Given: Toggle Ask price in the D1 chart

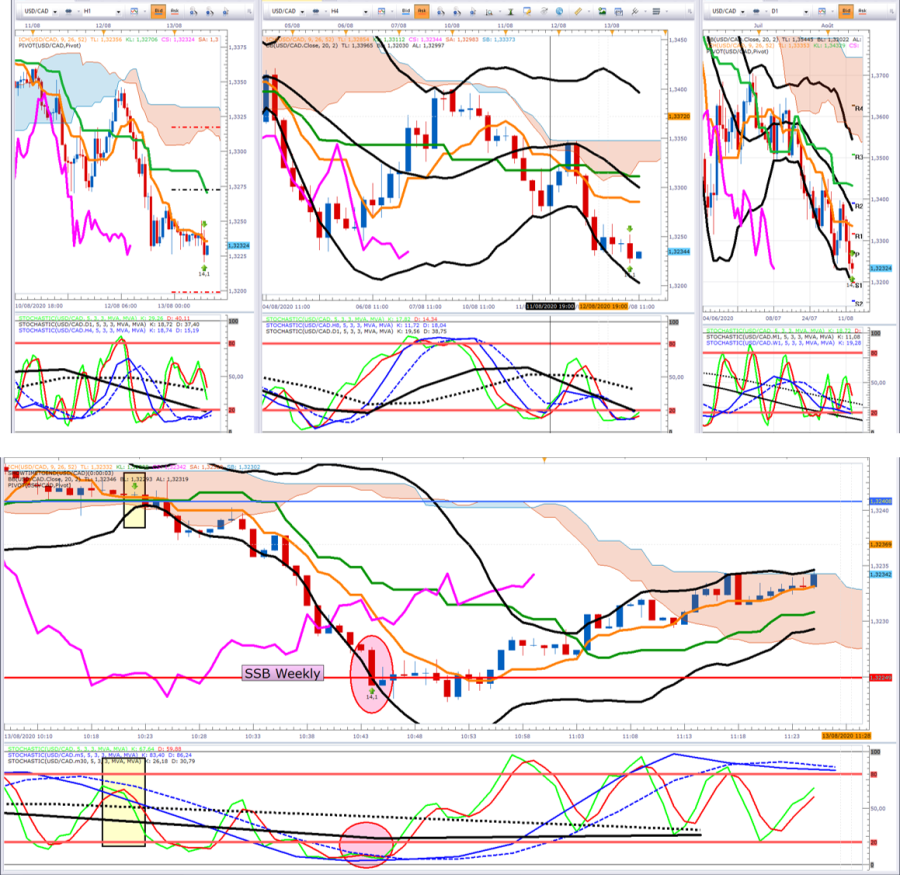Looking at the screenshot, I should tap(862, 11).
